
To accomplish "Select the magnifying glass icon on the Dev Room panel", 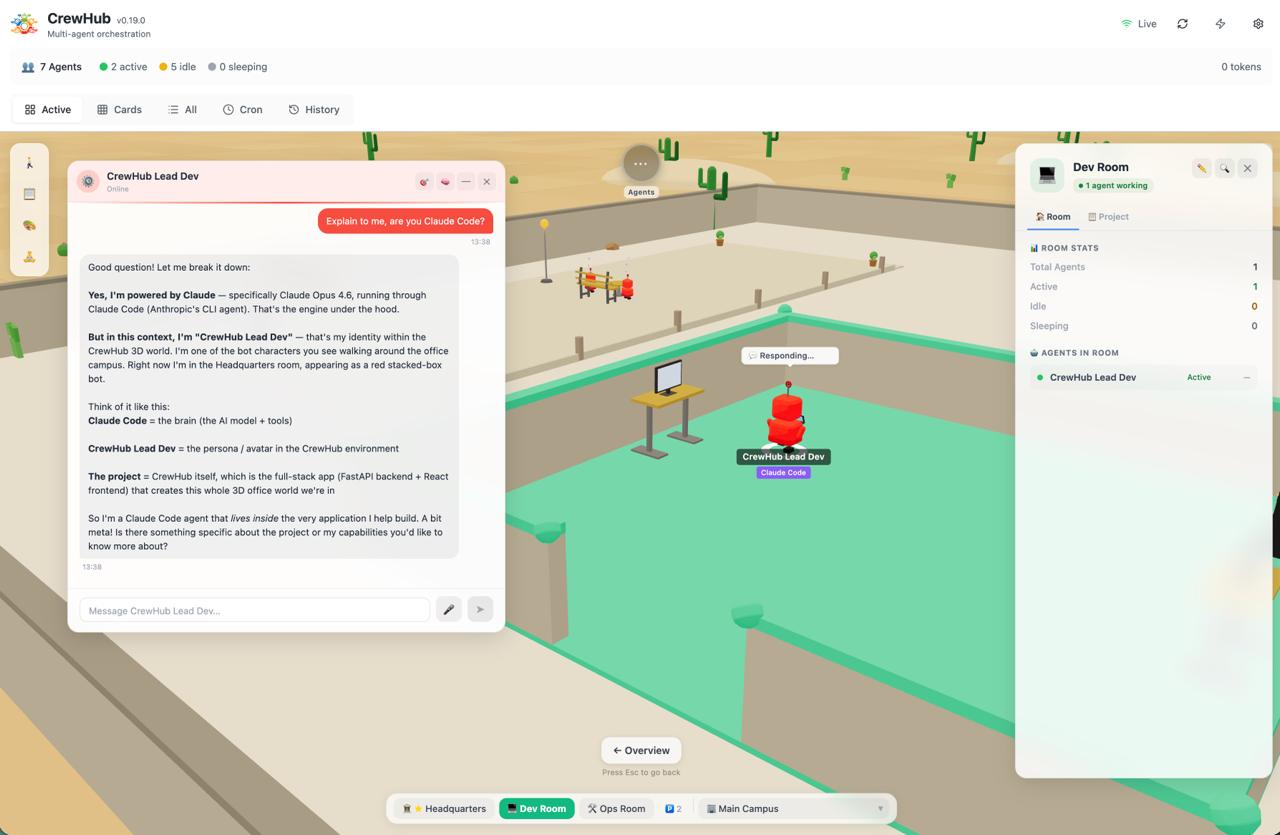I will (x=1224, y=168).
